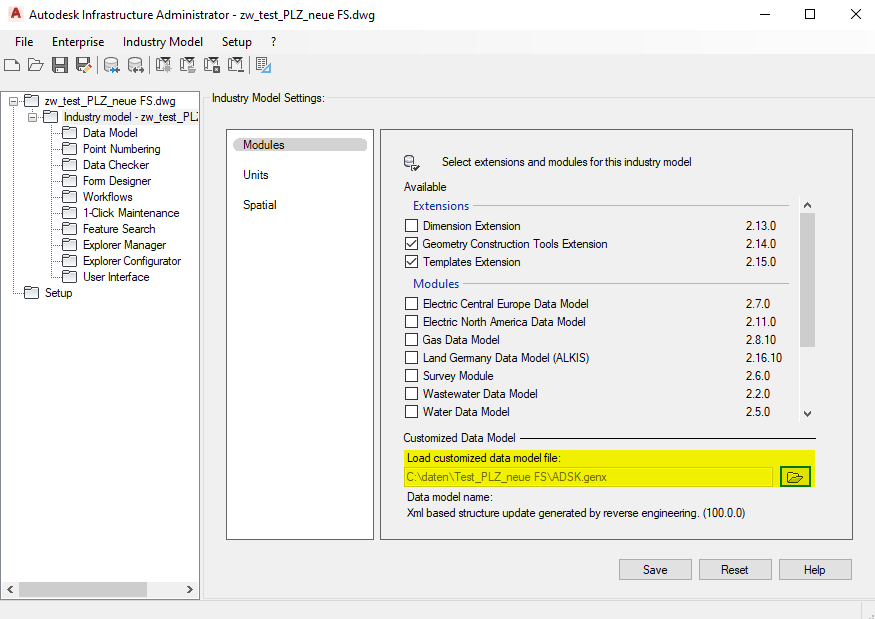Screen dimensions: 875x619
Task: Click the database icon with blue inward arrows
Action: point(112,65)
